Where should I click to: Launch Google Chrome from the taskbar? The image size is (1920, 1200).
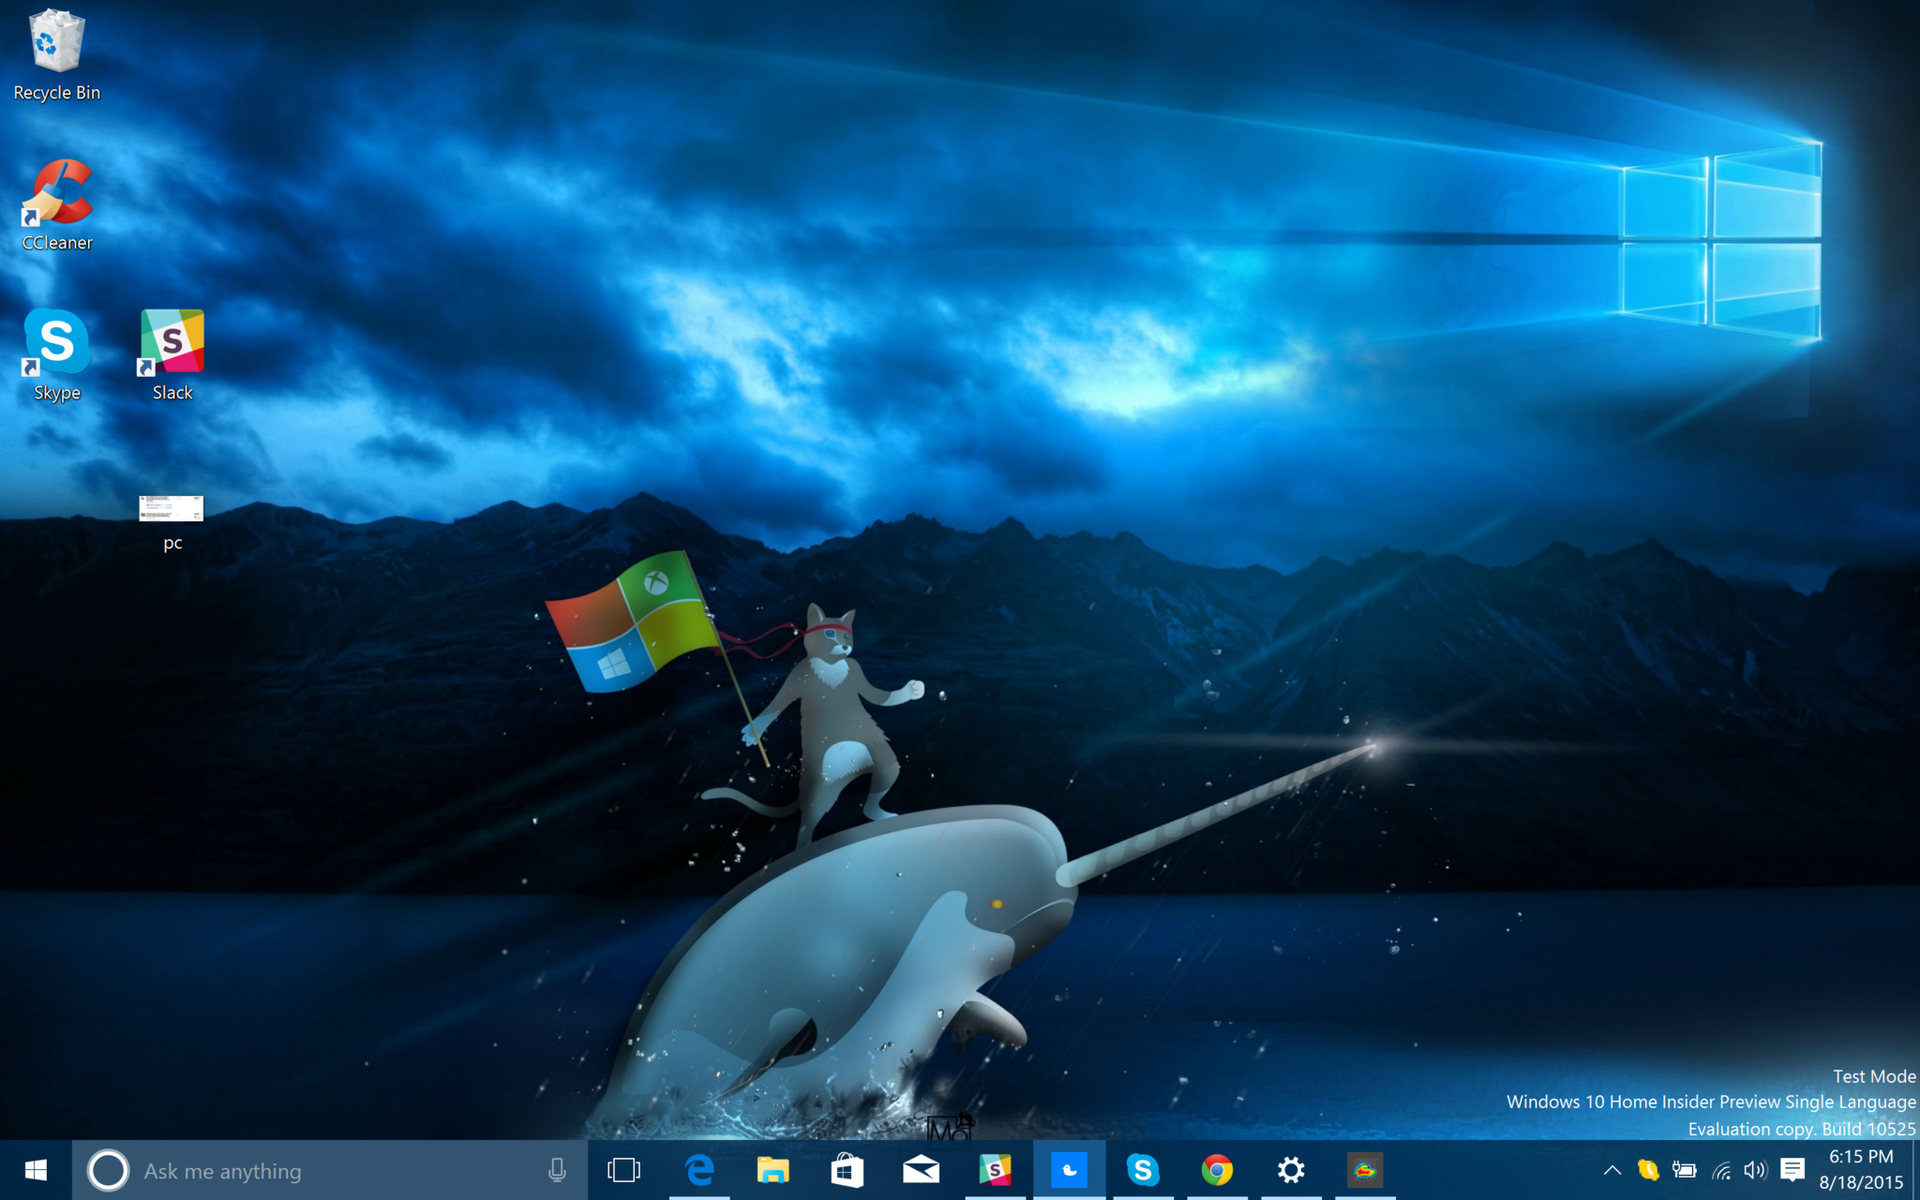[1216, 1170]
